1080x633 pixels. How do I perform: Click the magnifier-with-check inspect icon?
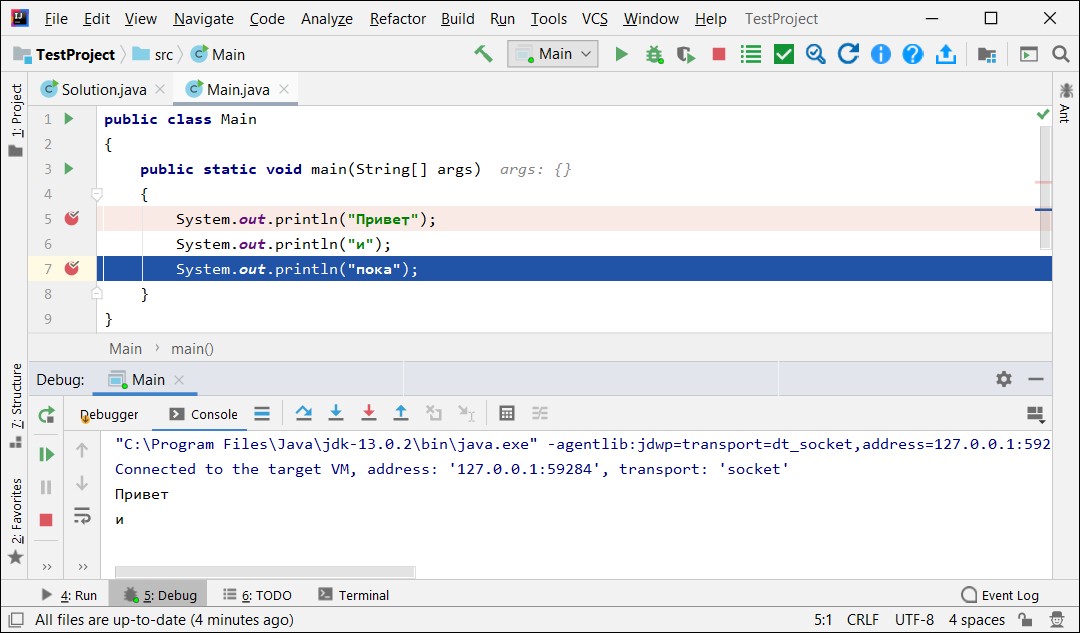click(x=816, y=54)
